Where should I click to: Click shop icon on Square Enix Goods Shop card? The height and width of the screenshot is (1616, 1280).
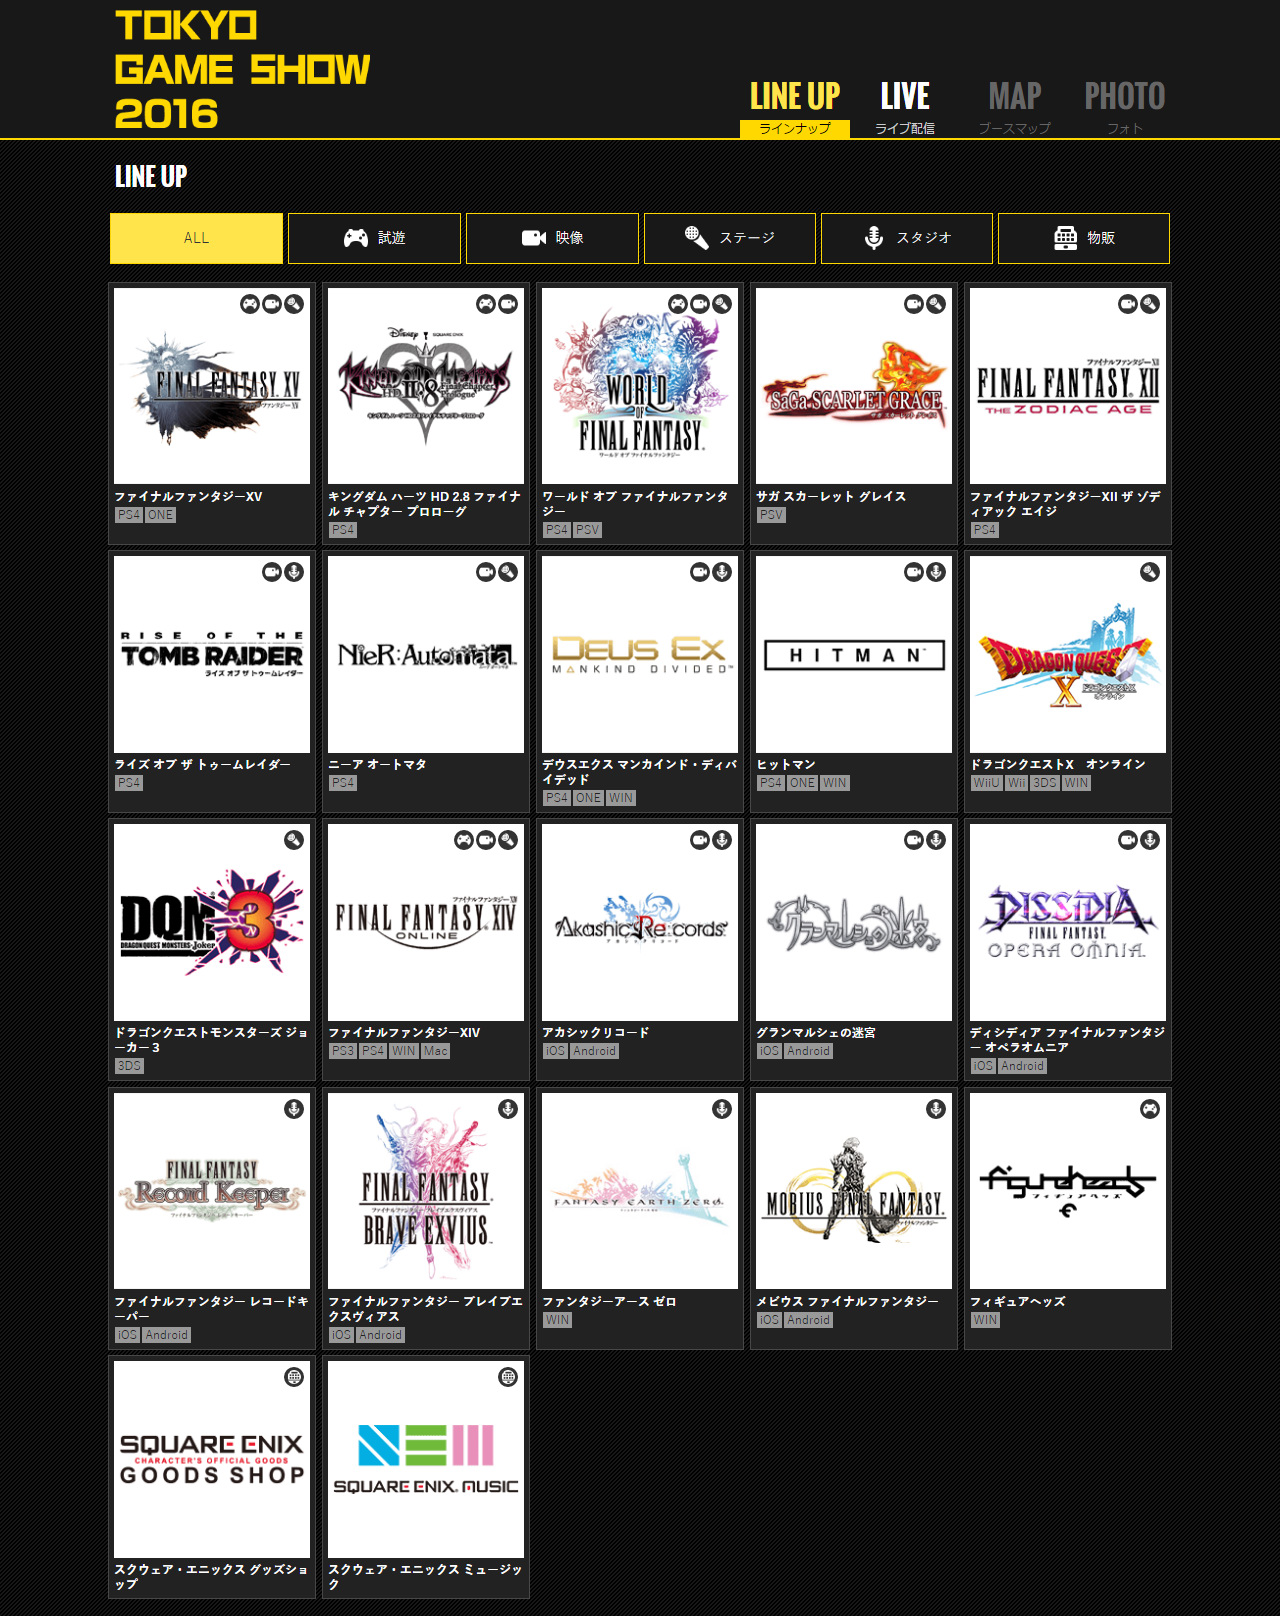click(294, 1377)
